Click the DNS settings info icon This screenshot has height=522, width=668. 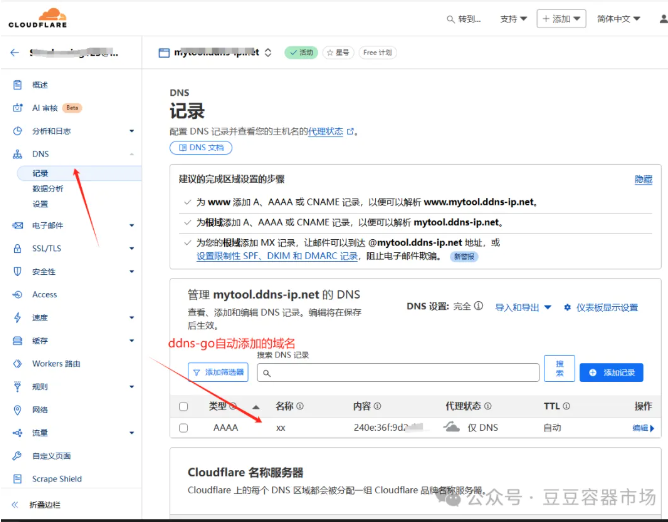[x=478, y=306]
